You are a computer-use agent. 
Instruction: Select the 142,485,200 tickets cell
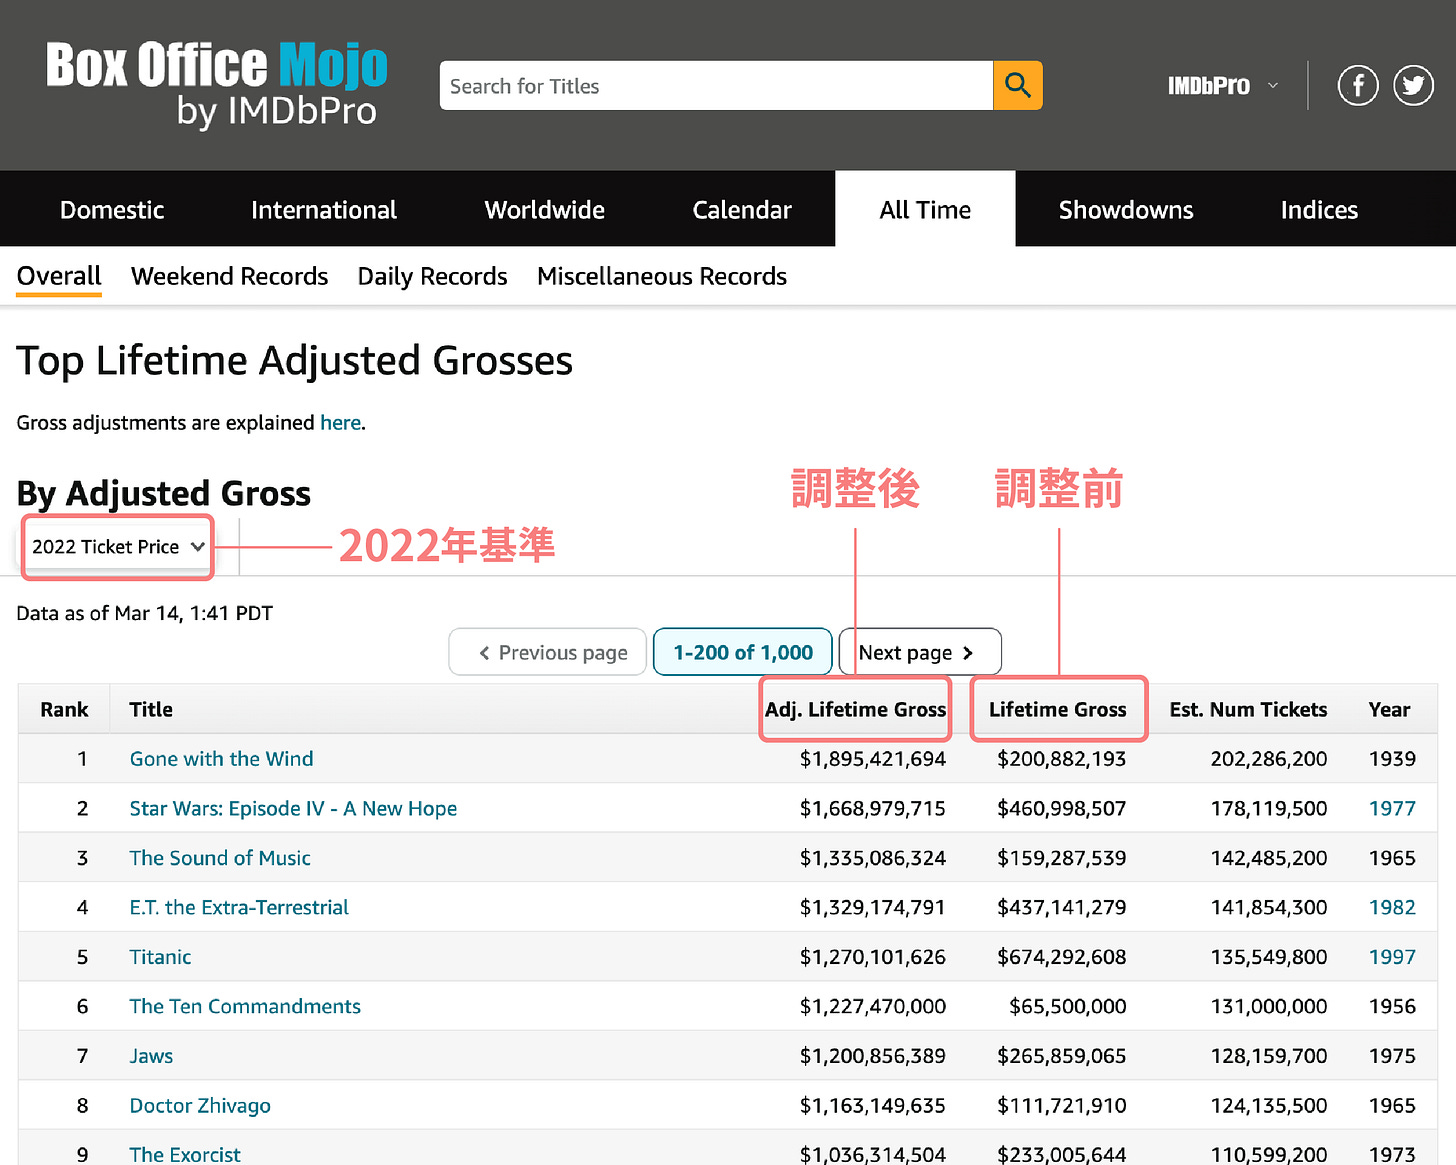pyautogui.click(x=1269, y=858)
